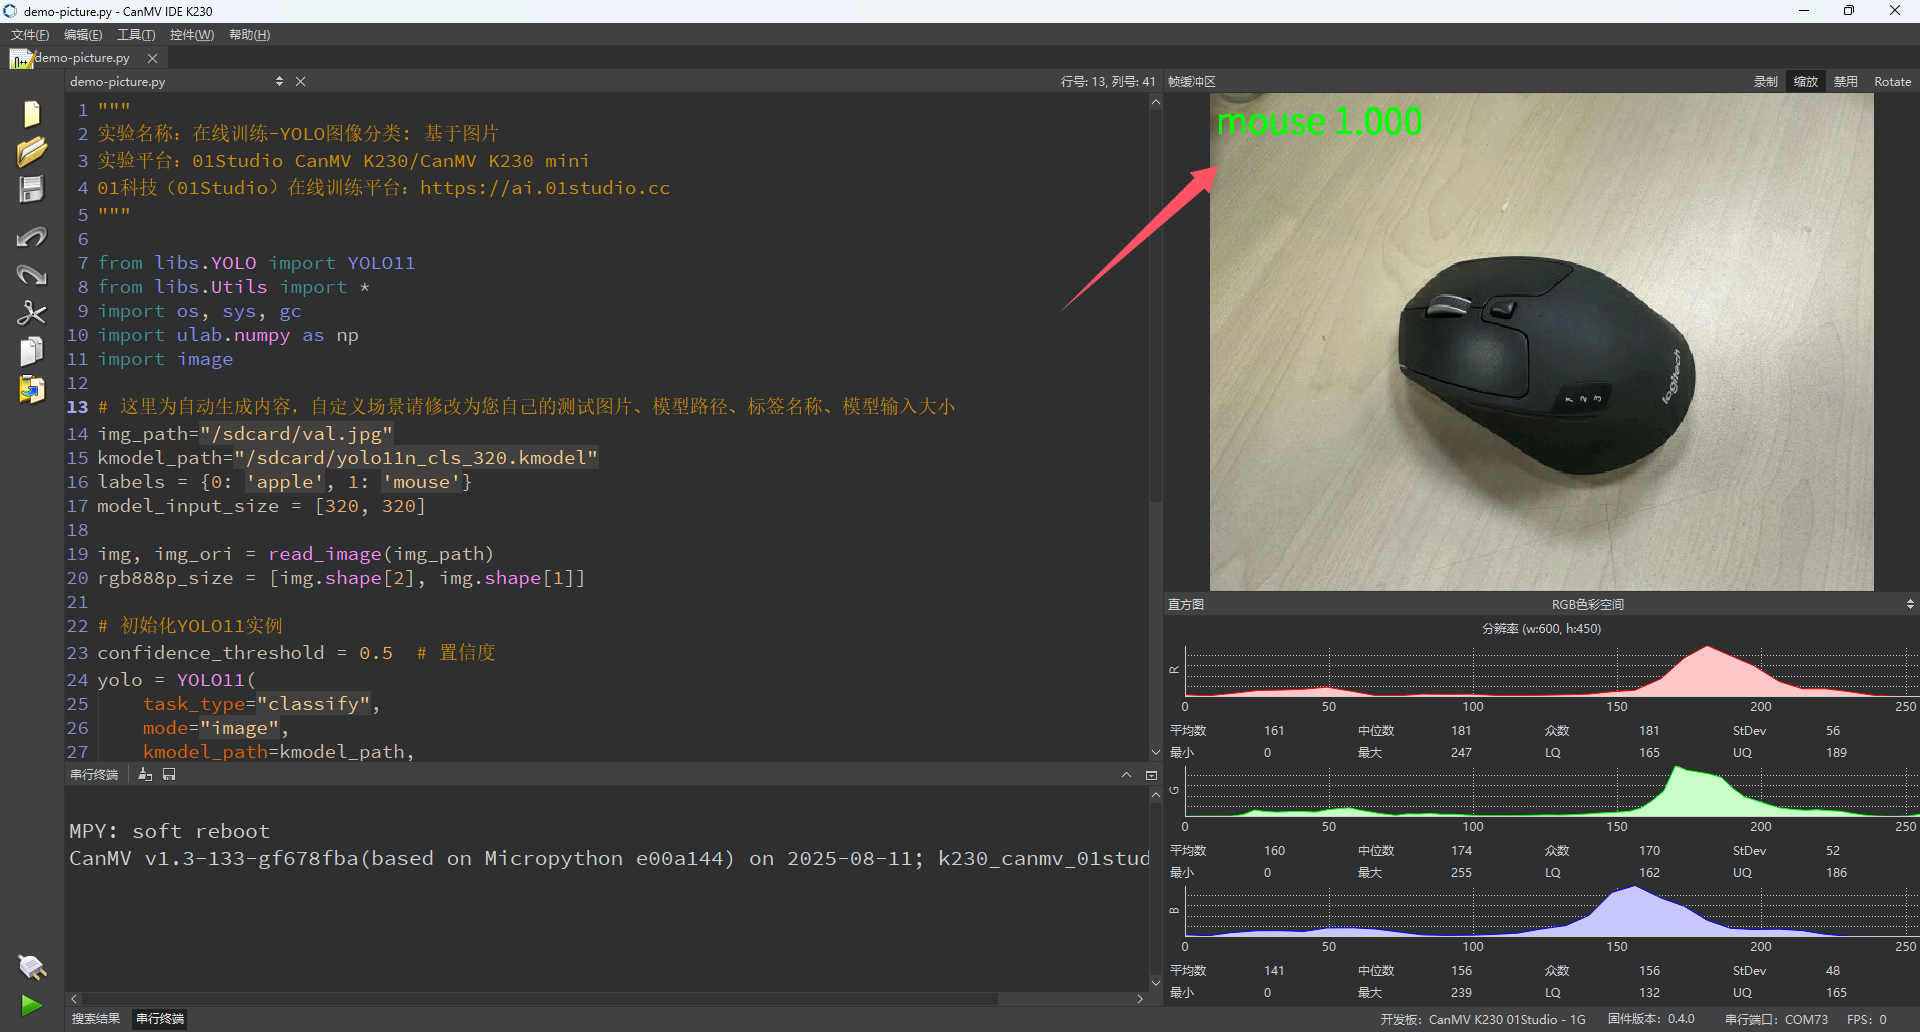1920x1032 pixels.
Task: Switch to the 搜索结果 tab
Action: coord(96,1019)
